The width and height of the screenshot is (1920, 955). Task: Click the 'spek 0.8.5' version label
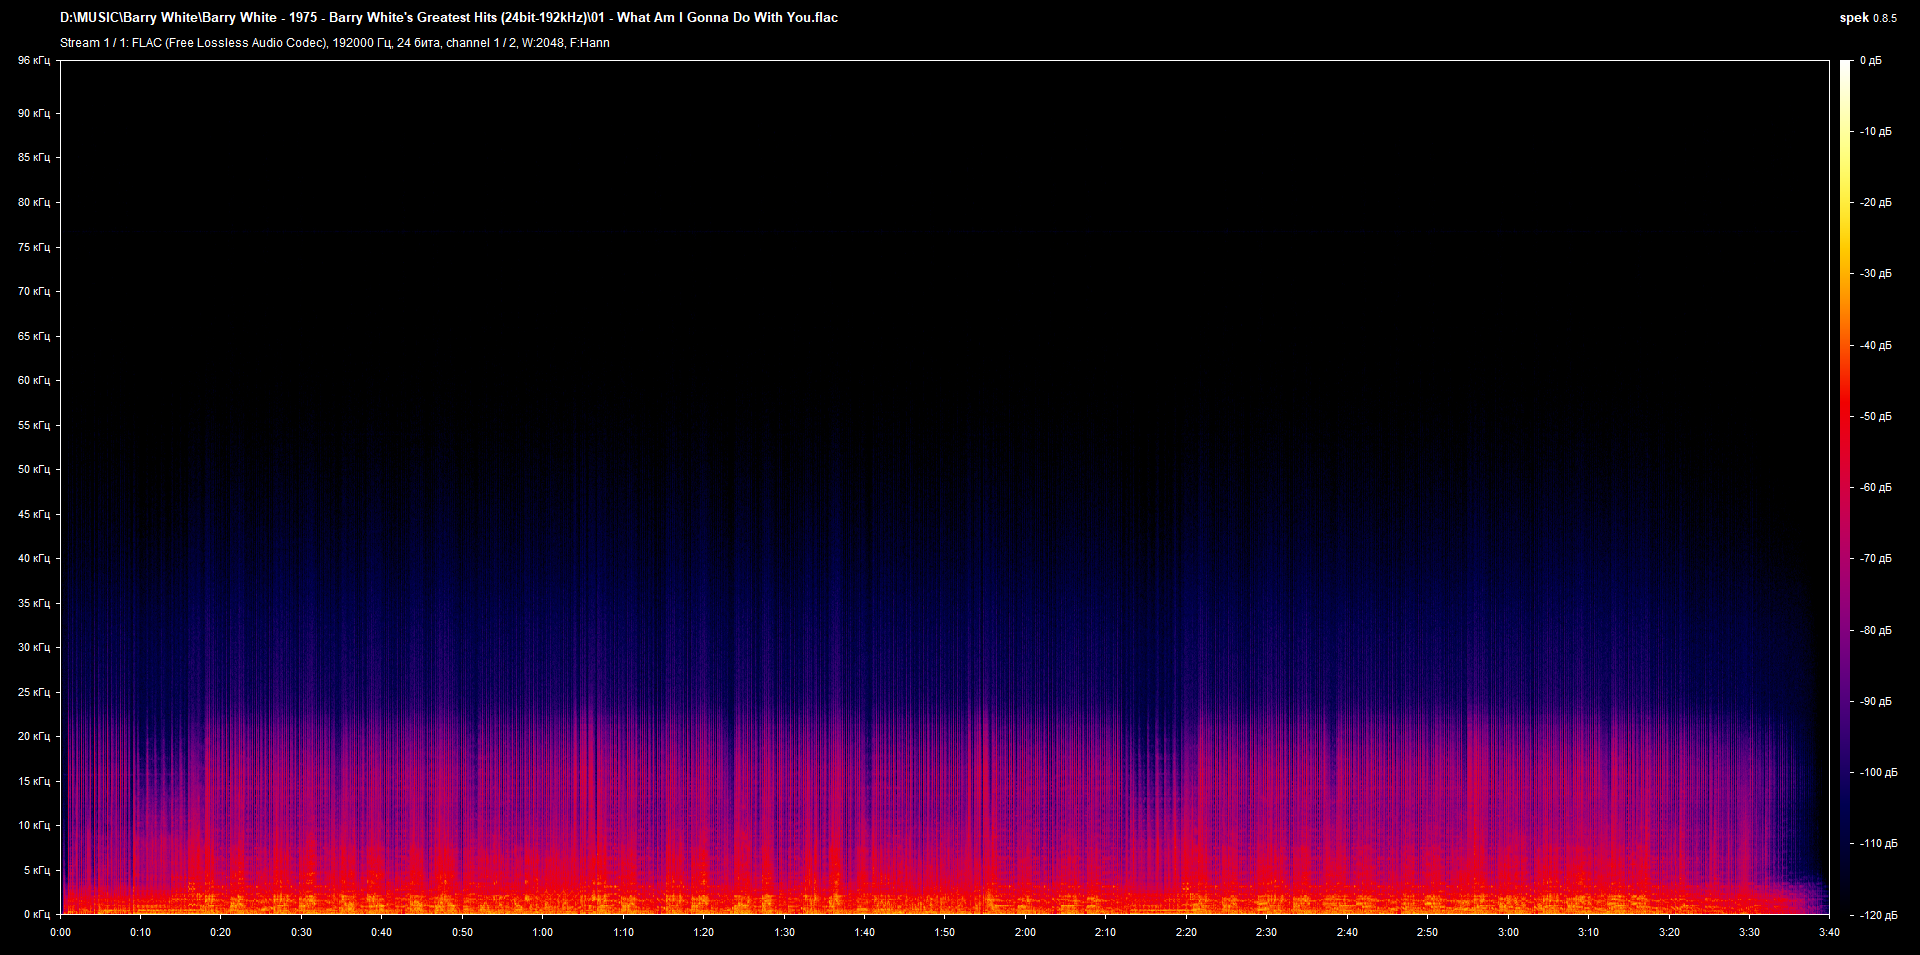[x=1868, y=18]
